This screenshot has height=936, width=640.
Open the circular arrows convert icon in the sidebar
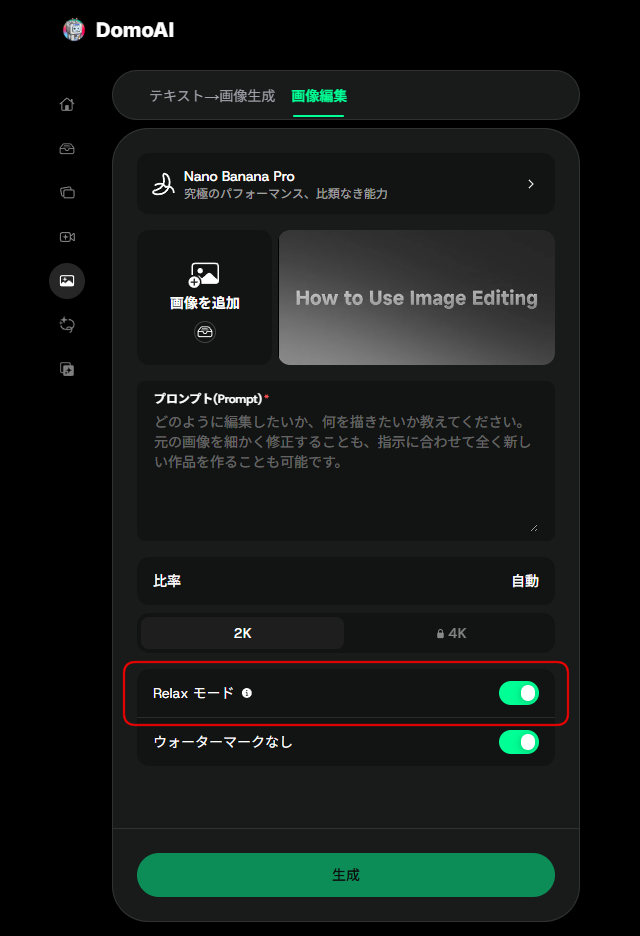67,325
